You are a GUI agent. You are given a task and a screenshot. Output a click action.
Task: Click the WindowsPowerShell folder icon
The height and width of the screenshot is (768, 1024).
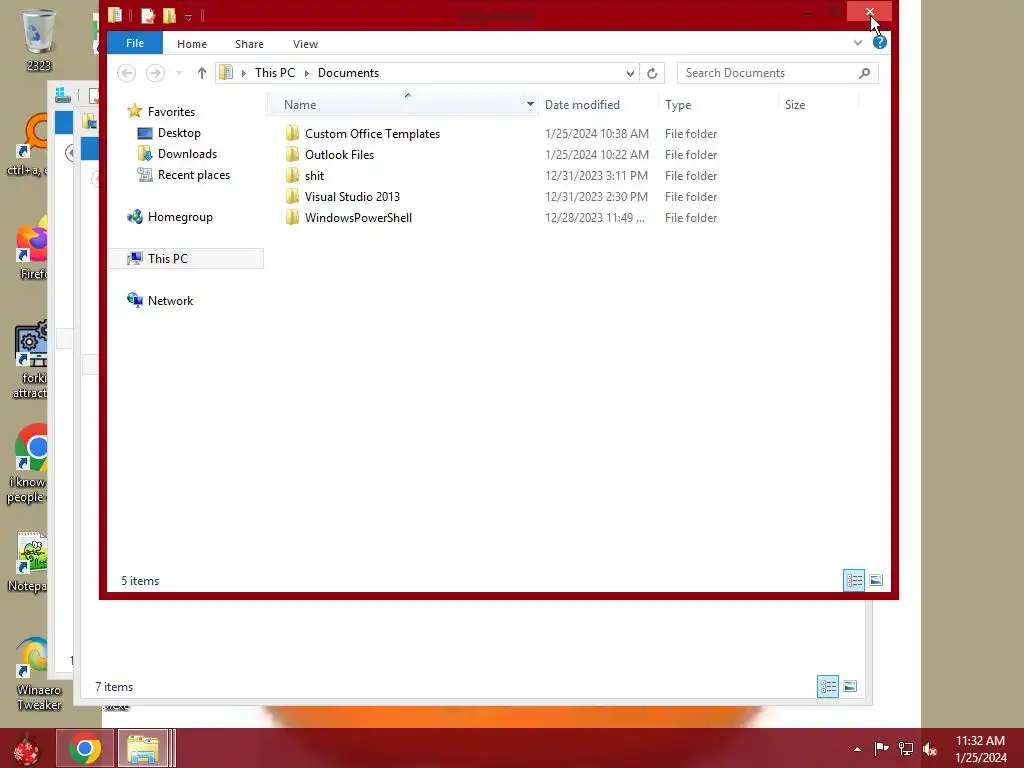click(292, 217)
